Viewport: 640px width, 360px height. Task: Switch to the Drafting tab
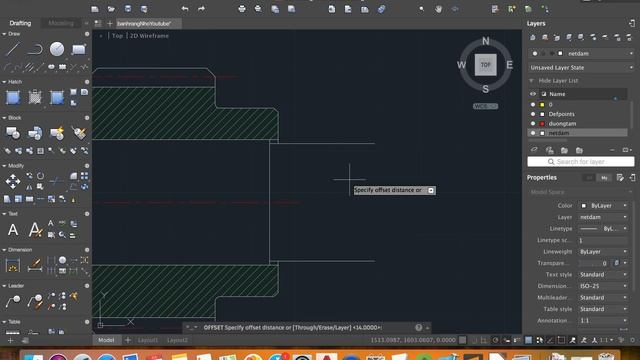(20, 23)
